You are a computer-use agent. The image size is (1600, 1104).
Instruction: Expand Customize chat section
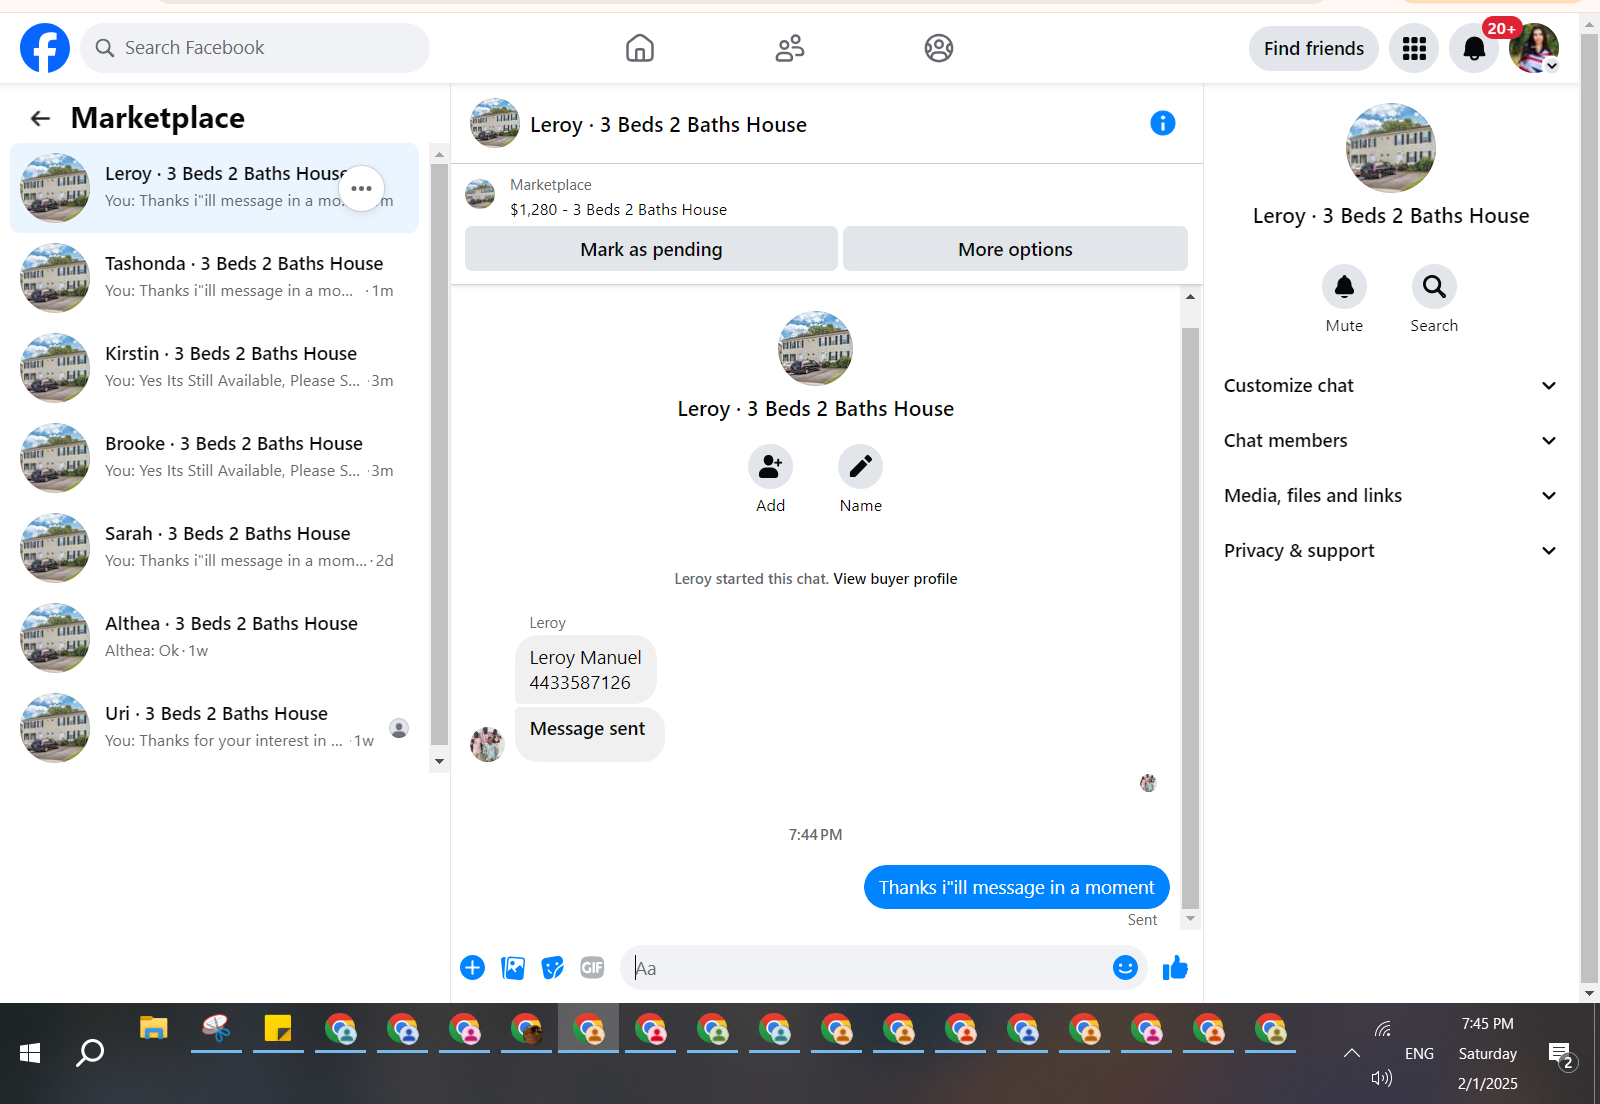point(1390,386)
